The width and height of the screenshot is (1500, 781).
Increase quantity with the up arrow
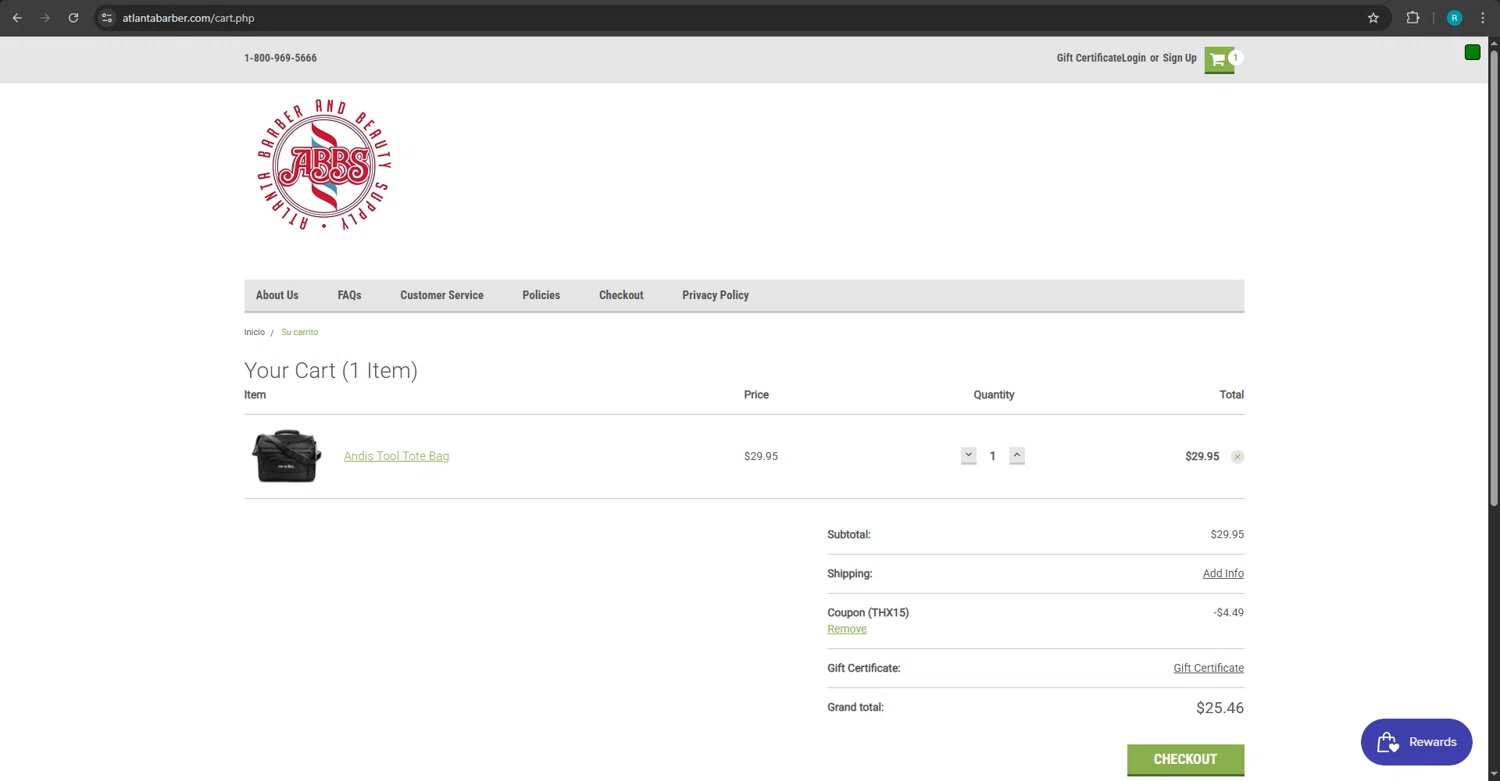[1017, 455]
